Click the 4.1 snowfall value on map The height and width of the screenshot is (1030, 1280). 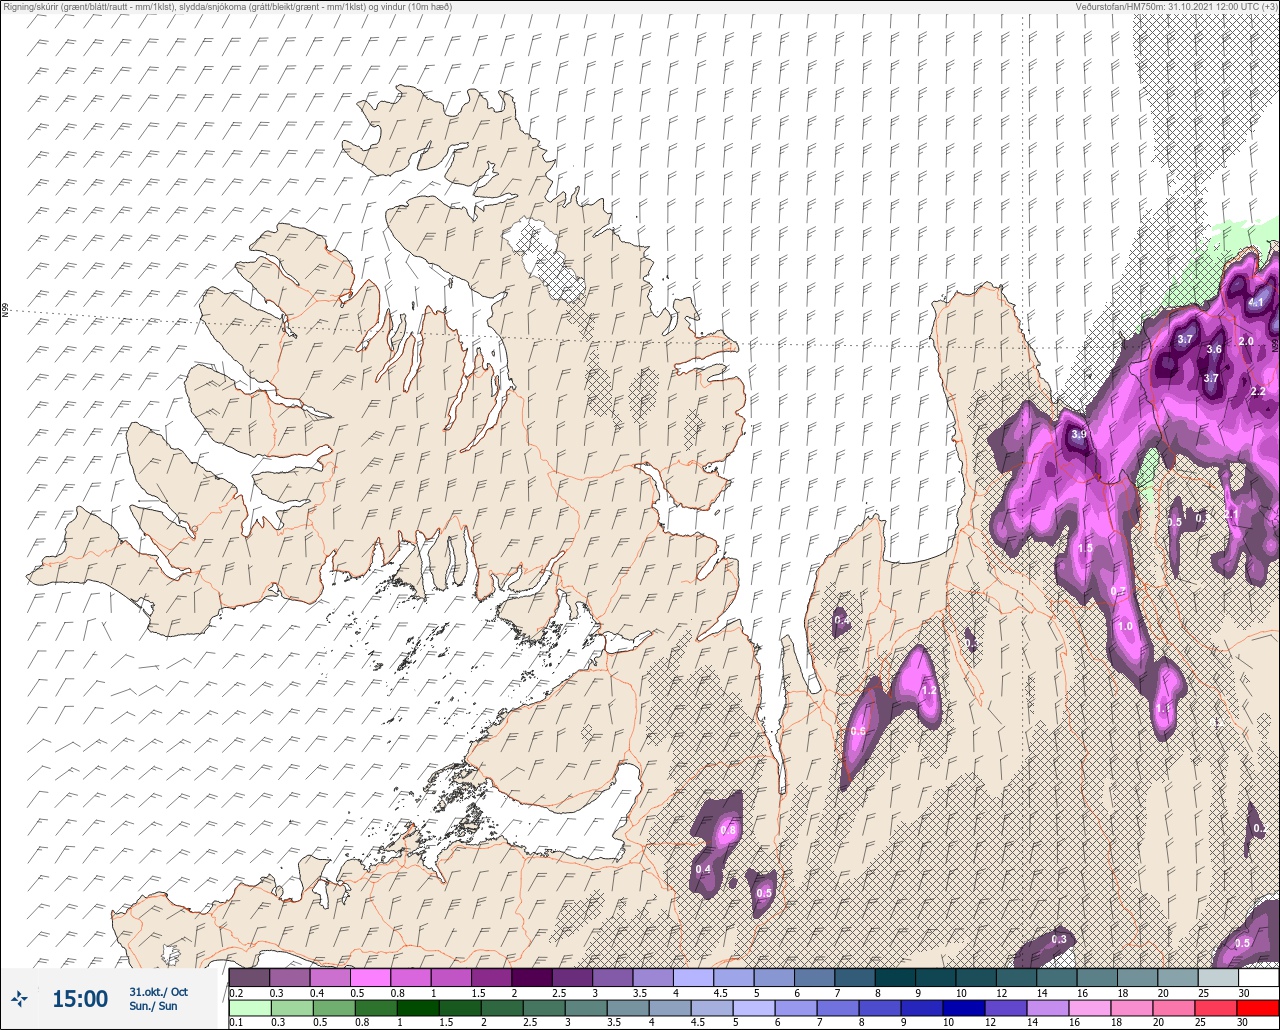(1257, 302)
